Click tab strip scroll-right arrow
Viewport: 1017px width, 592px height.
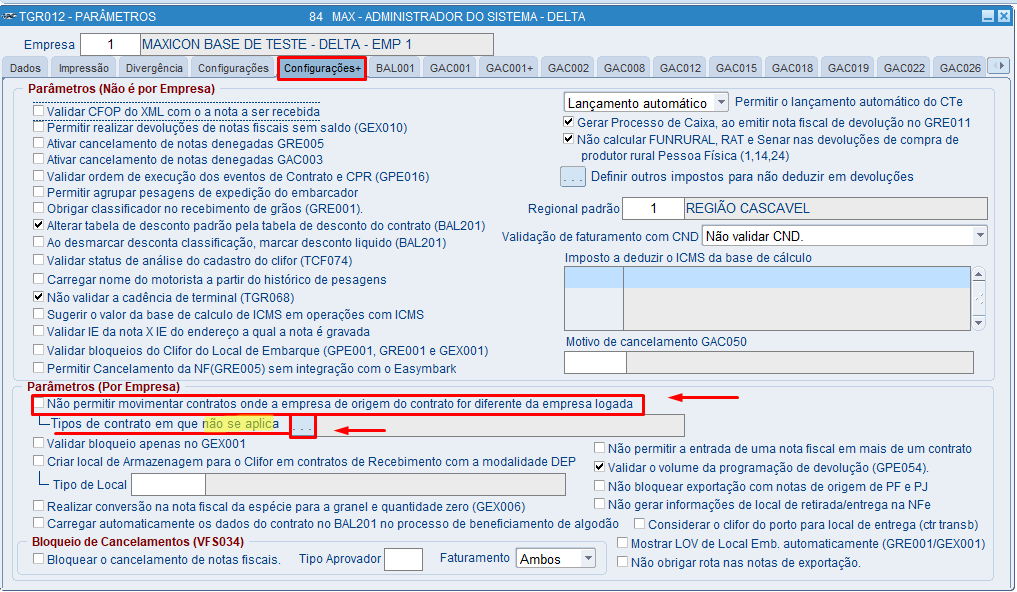(x=1000, y=66)
